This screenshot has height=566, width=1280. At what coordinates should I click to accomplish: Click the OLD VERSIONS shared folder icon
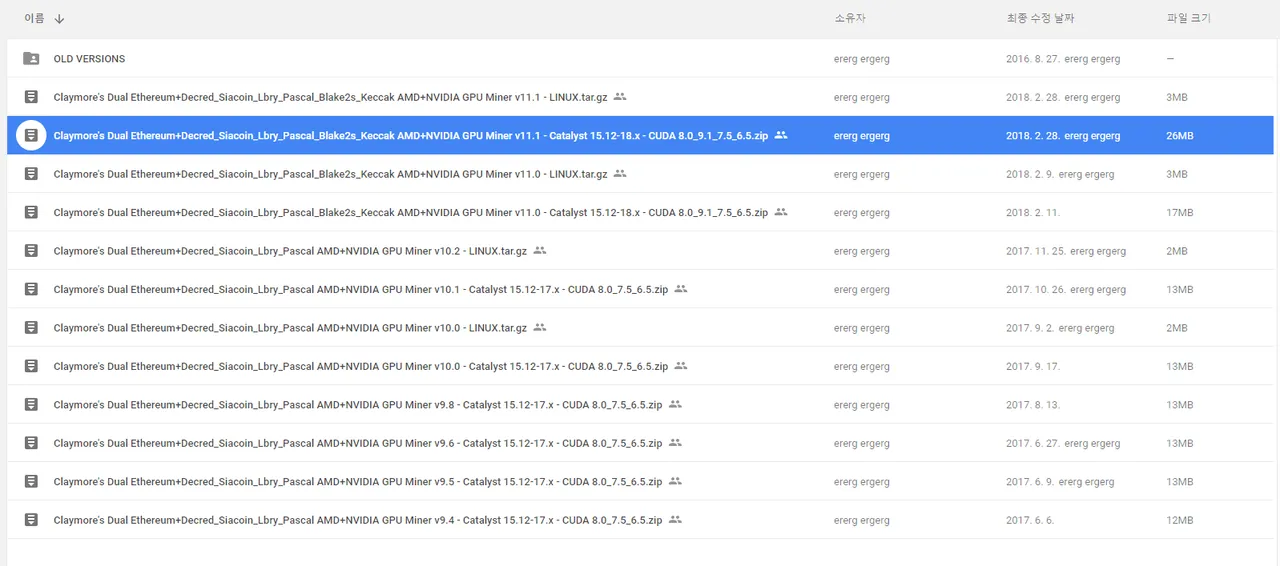tap(31, 59)
